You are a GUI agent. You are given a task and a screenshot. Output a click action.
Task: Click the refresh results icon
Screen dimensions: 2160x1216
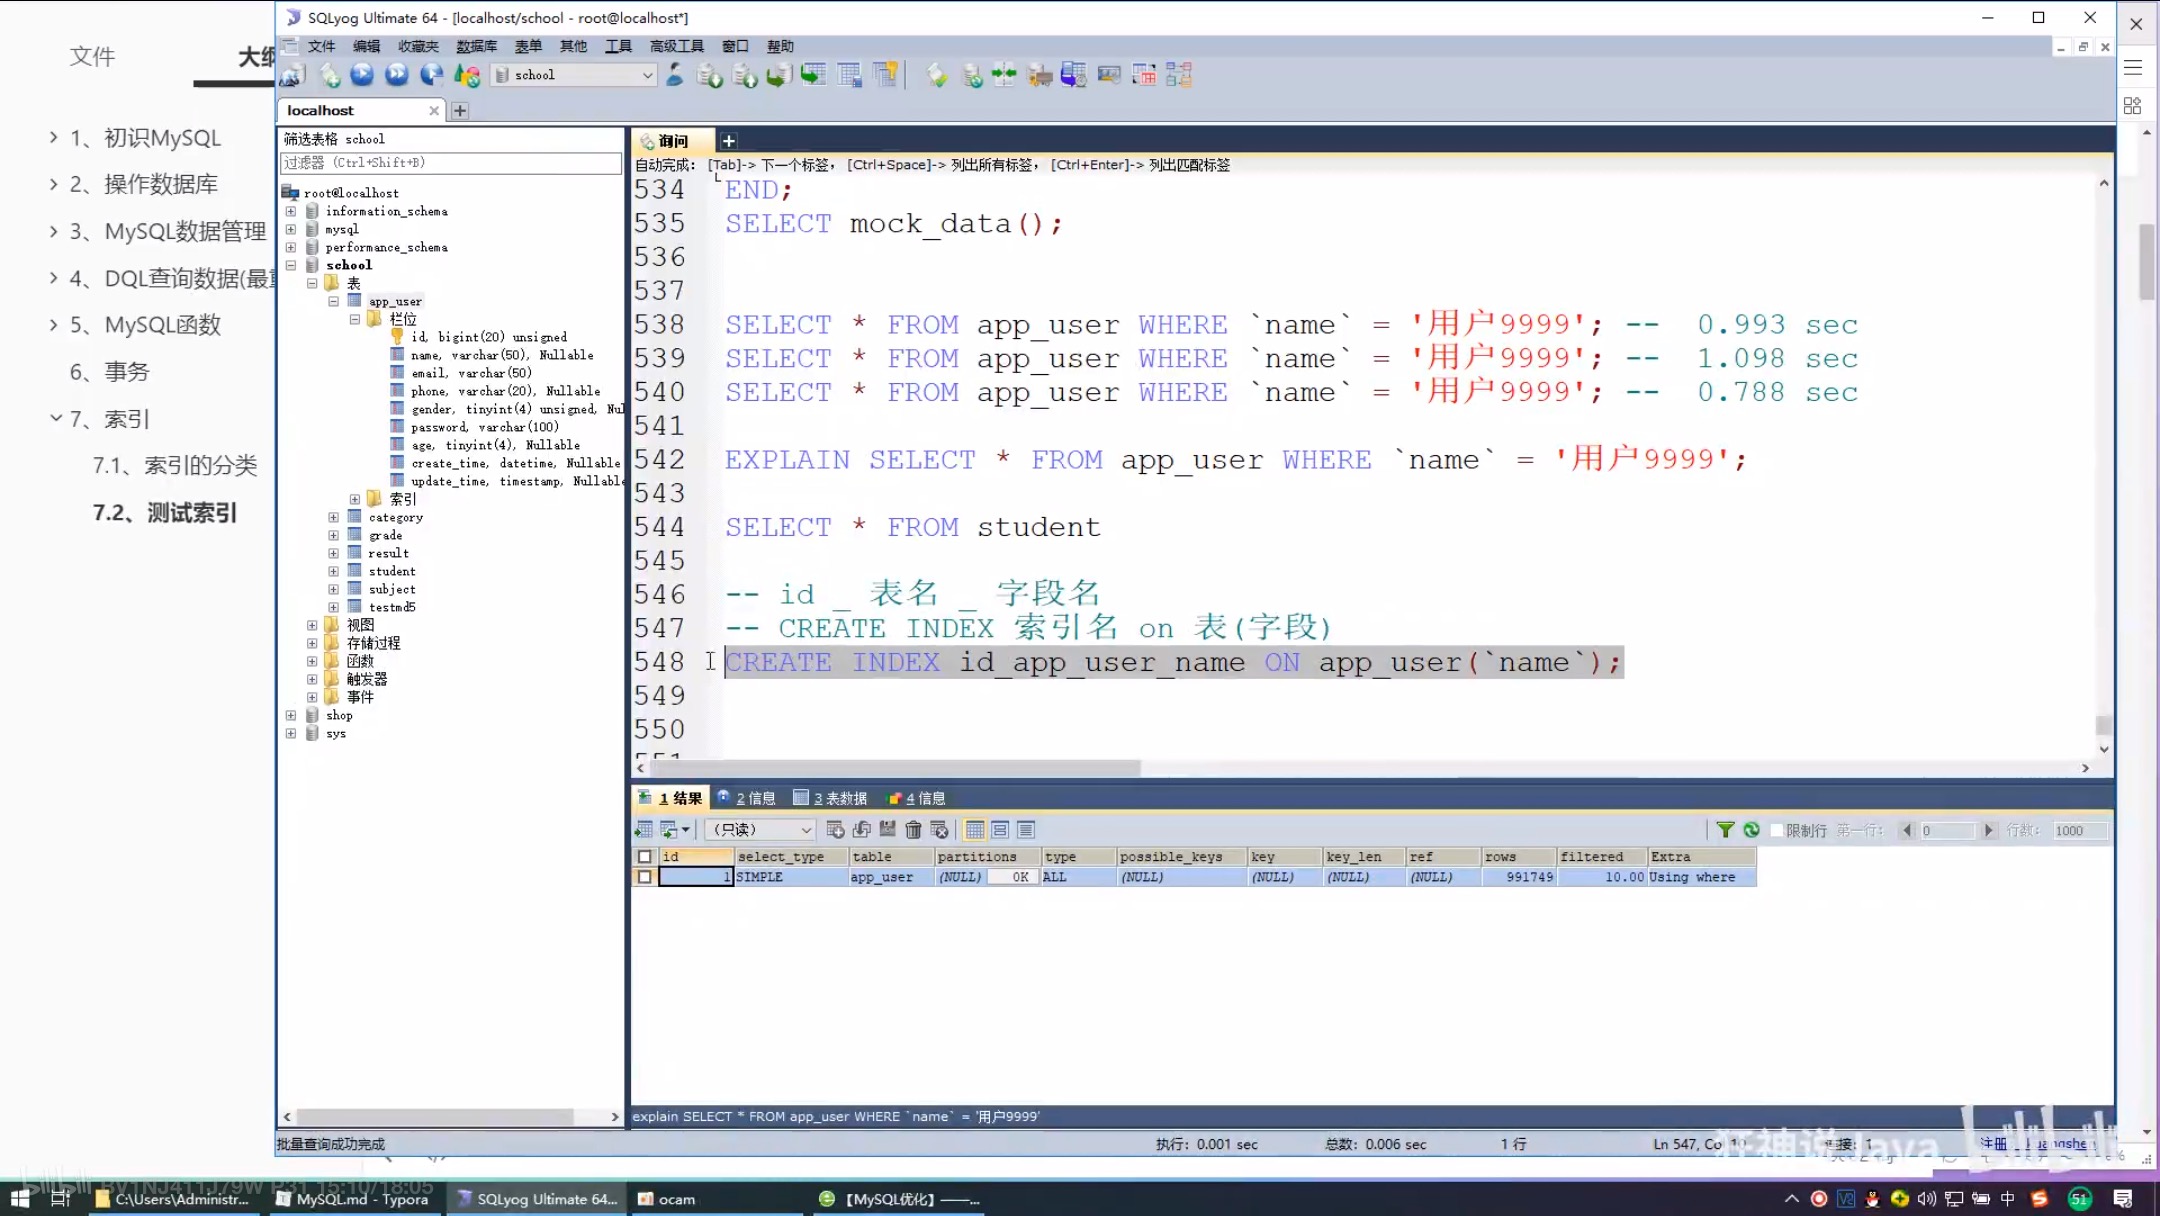click(1751, 830)
